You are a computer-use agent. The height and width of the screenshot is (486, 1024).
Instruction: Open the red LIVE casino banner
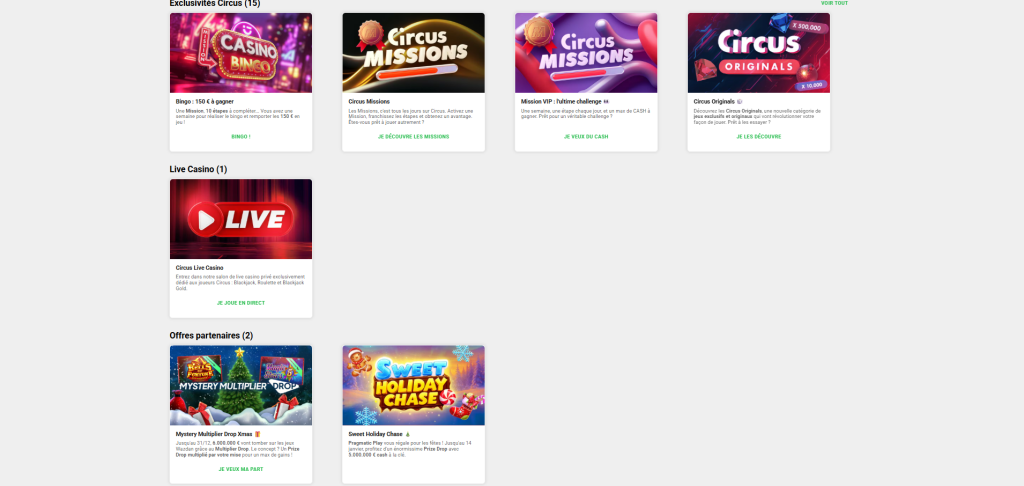[241, 219]
